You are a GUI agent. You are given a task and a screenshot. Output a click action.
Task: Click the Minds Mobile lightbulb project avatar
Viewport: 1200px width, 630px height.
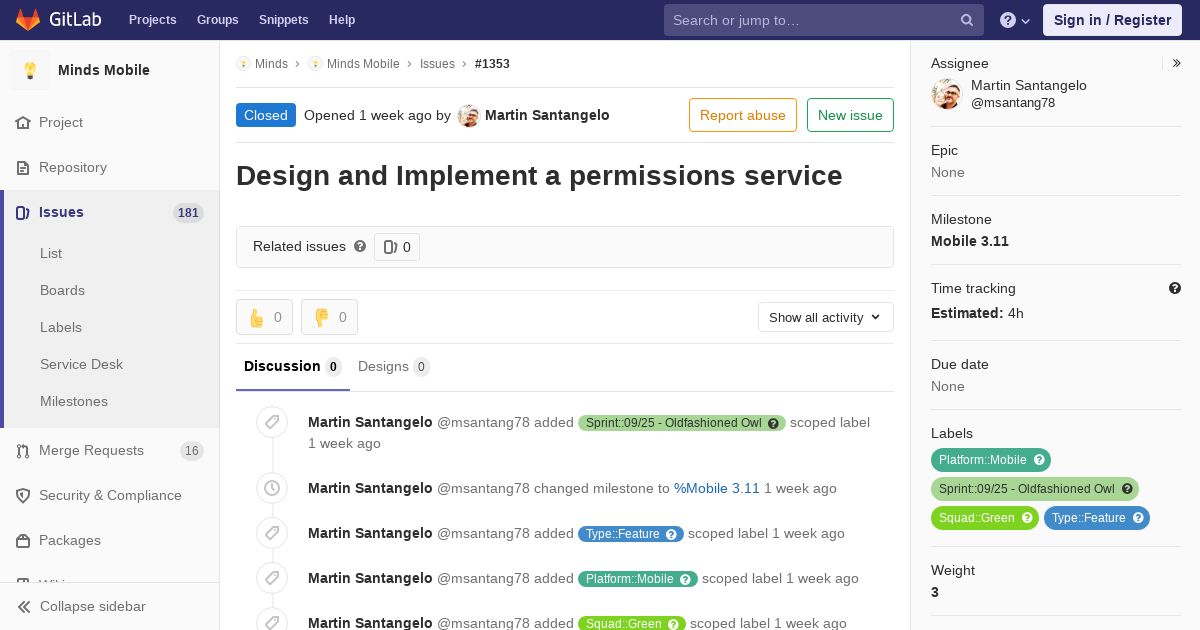tap(30, 70)
